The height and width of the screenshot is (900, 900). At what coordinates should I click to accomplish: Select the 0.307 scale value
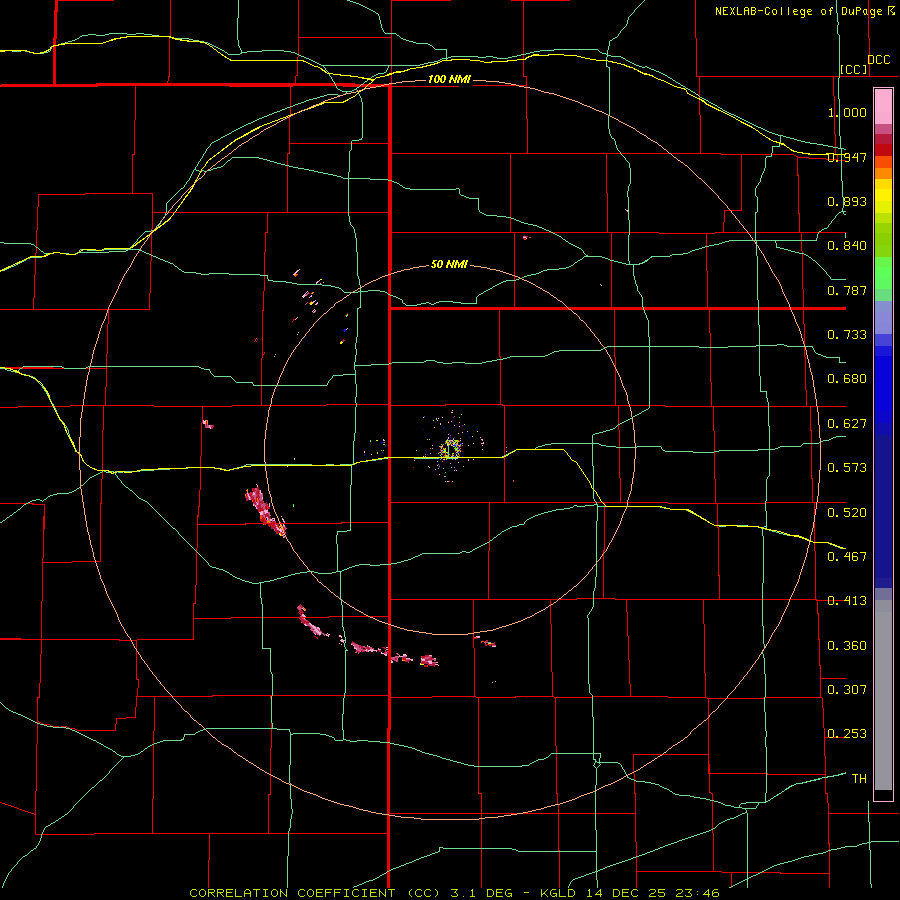[x=847, y=689]
